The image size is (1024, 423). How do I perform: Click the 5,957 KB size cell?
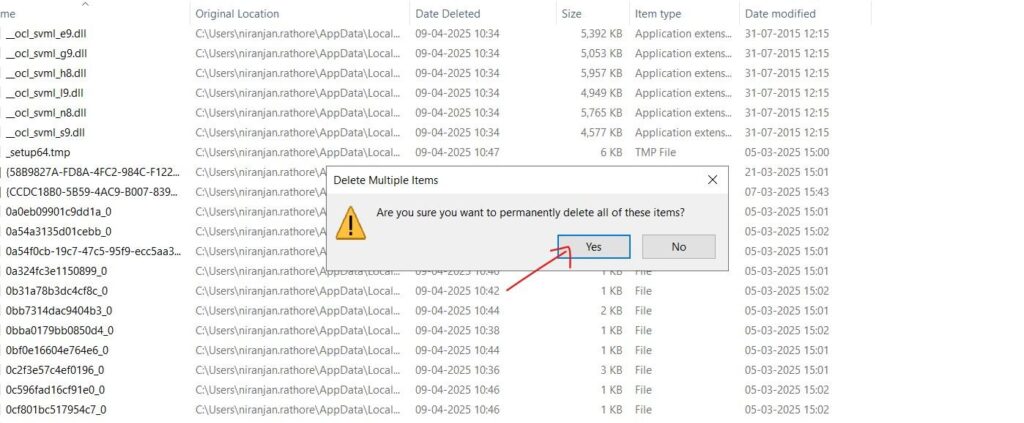click(601, 73)
